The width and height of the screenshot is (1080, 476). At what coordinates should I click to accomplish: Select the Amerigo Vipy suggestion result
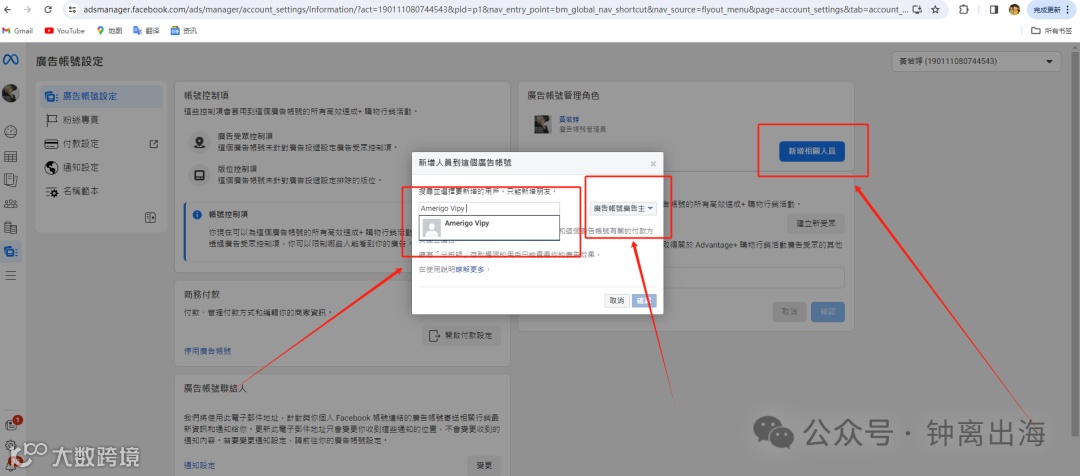[x=490, y=227]
